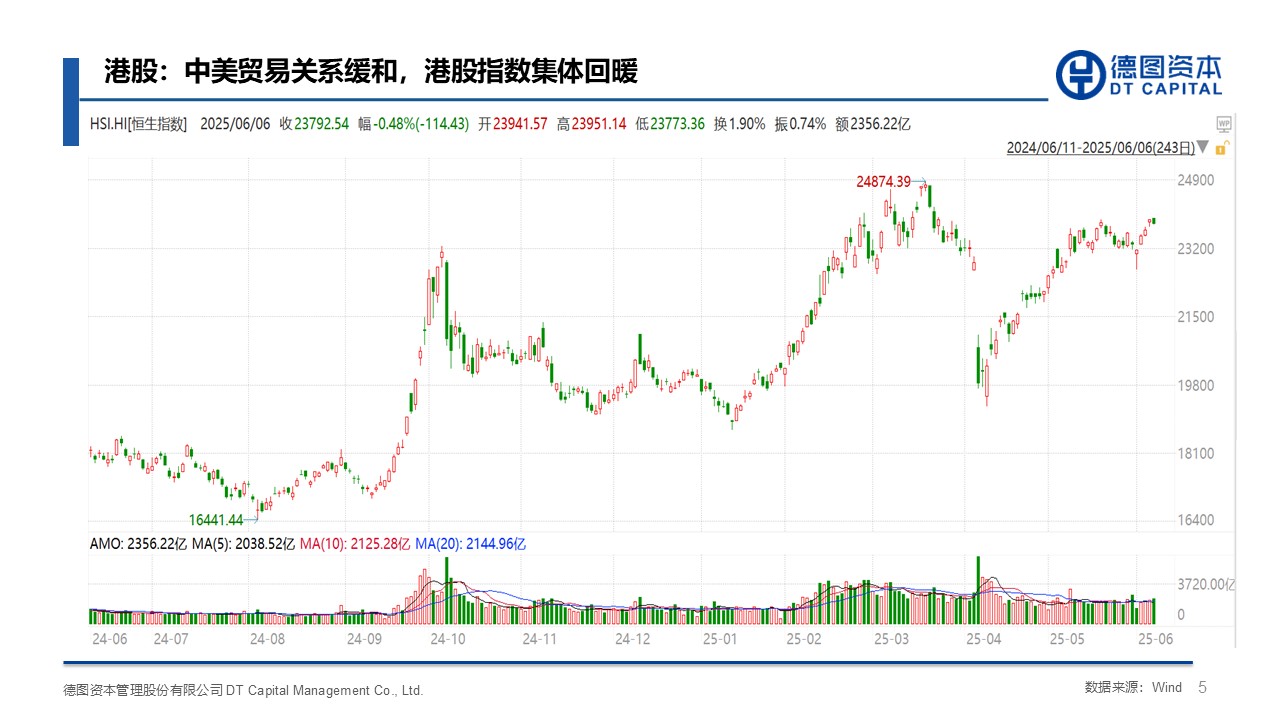Click the 数据来源 Wind source text

click(1133, 688)
